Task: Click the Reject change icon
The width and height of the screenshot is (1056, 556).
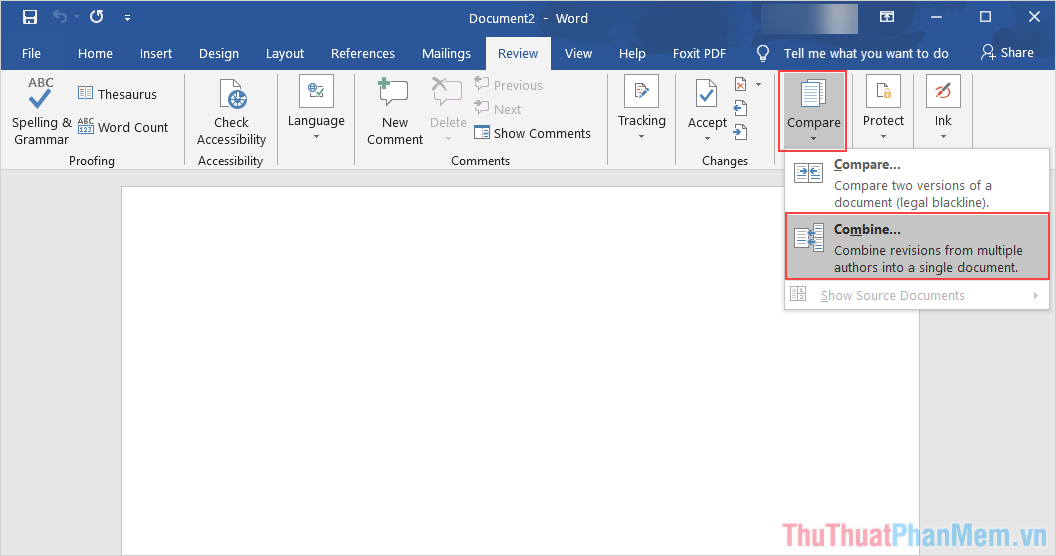Action: 741,85
